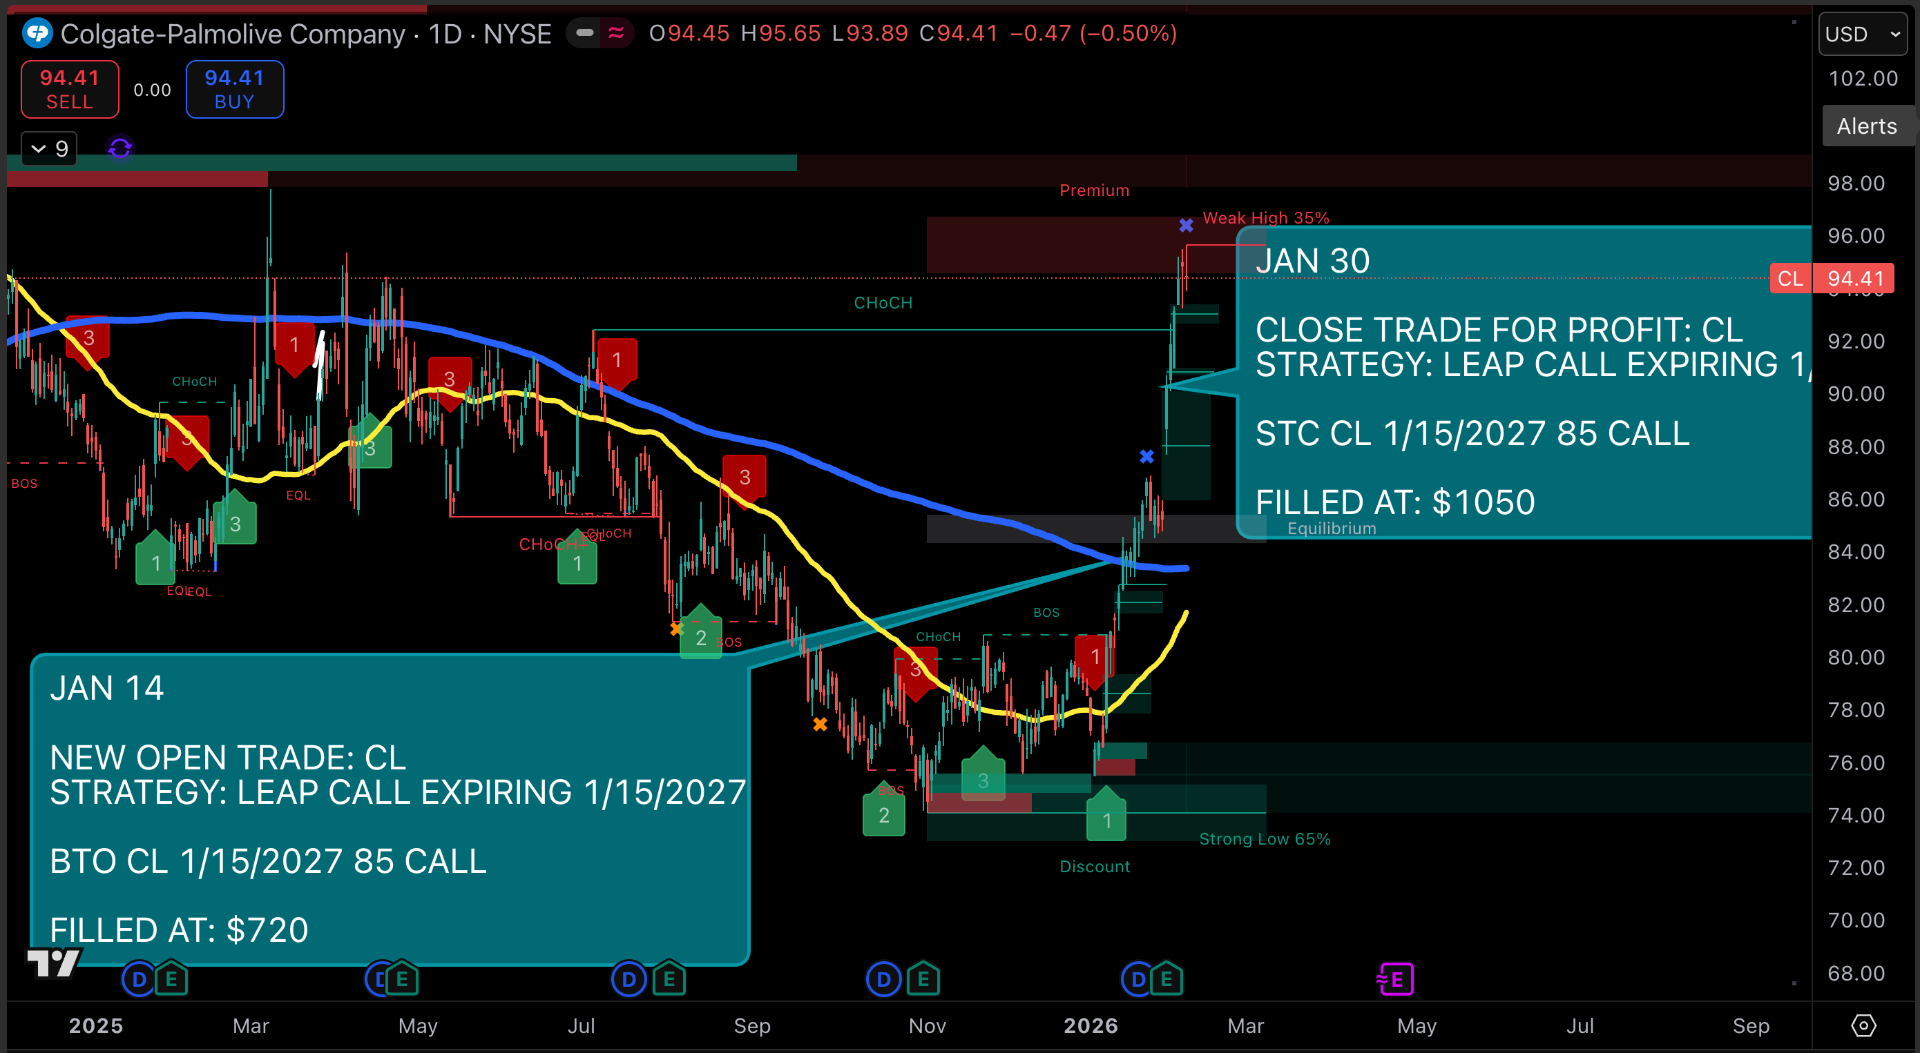The height and width of the screenshot is (1053, 1920).
Task: Click the market status pill icon
Action: 585,33
